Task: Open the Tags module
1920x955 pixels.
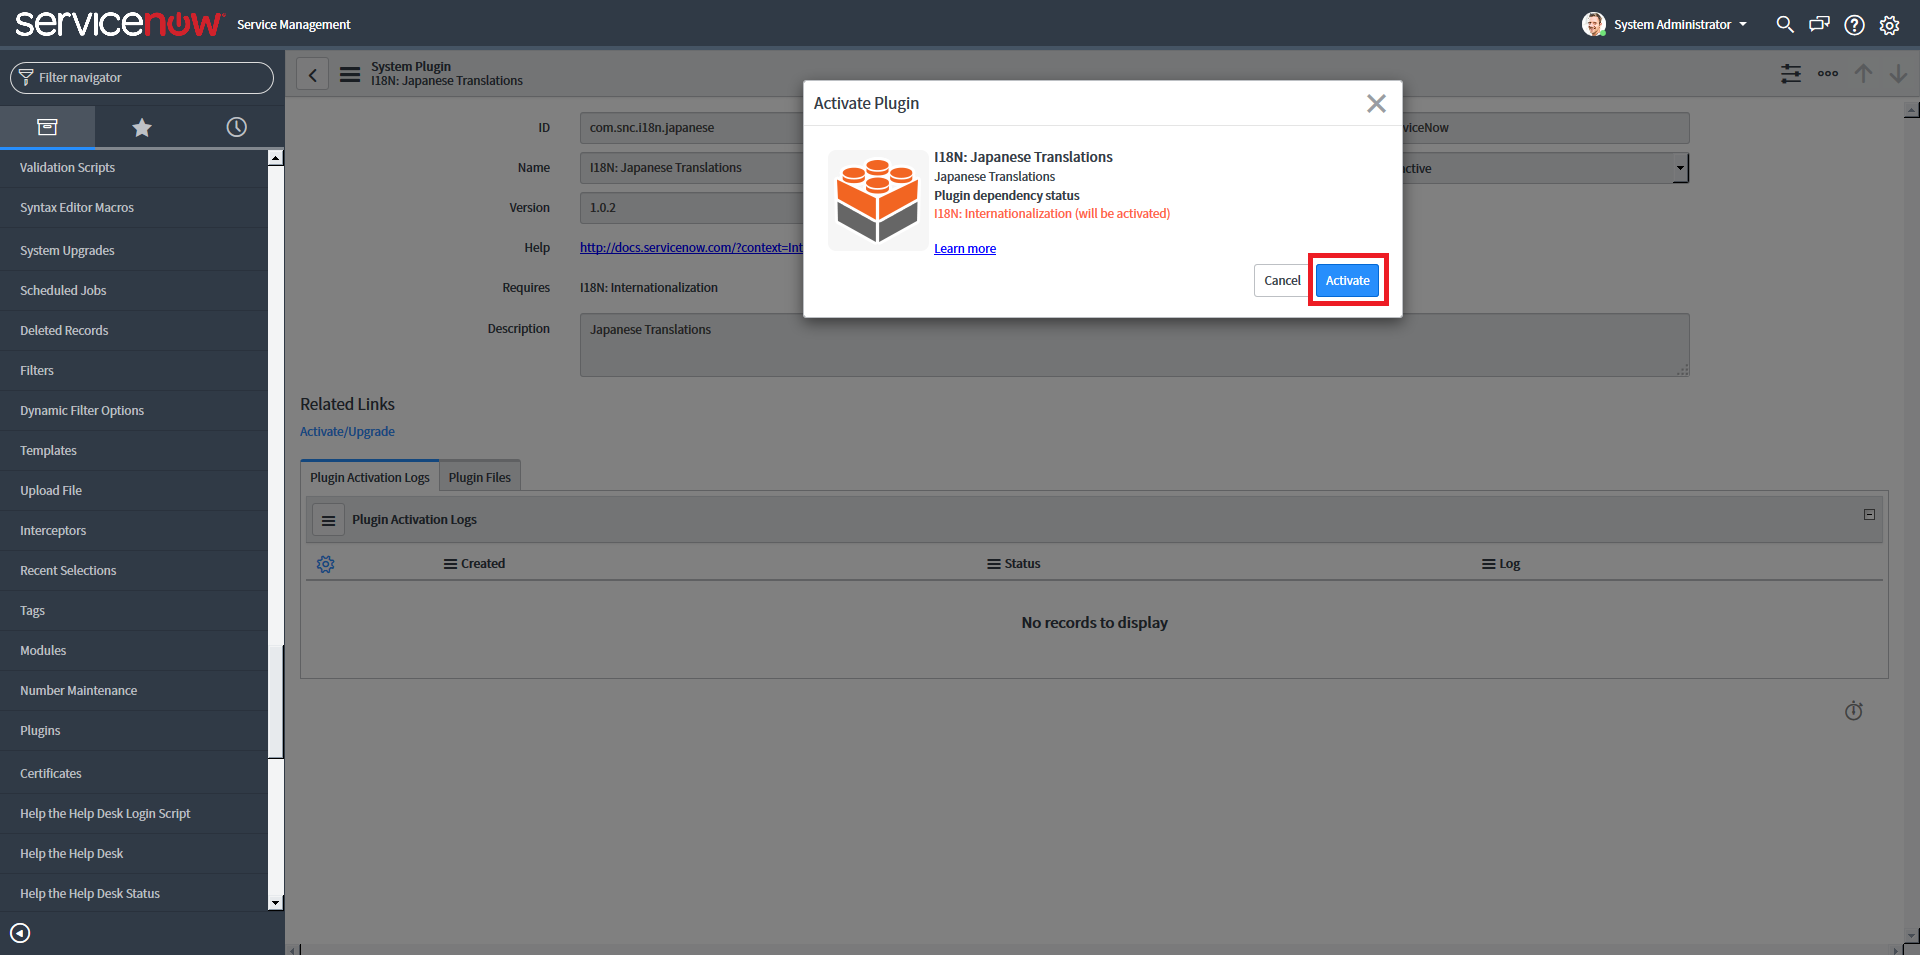Action: click(x=32, y=611)
